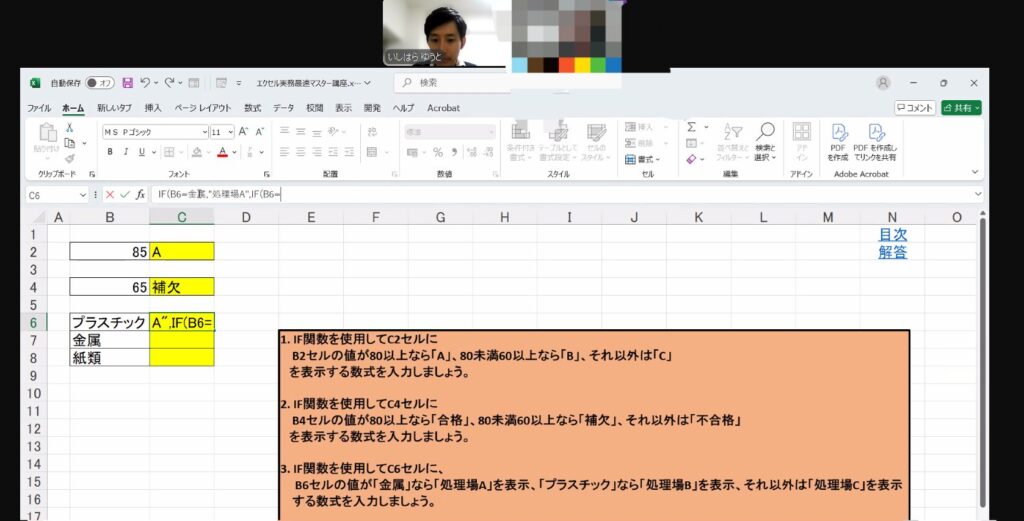The height and width of the screenshot is (521, 1024).
Task: Switch to the 挿入 ribbon tab
Action: point(153,108)
